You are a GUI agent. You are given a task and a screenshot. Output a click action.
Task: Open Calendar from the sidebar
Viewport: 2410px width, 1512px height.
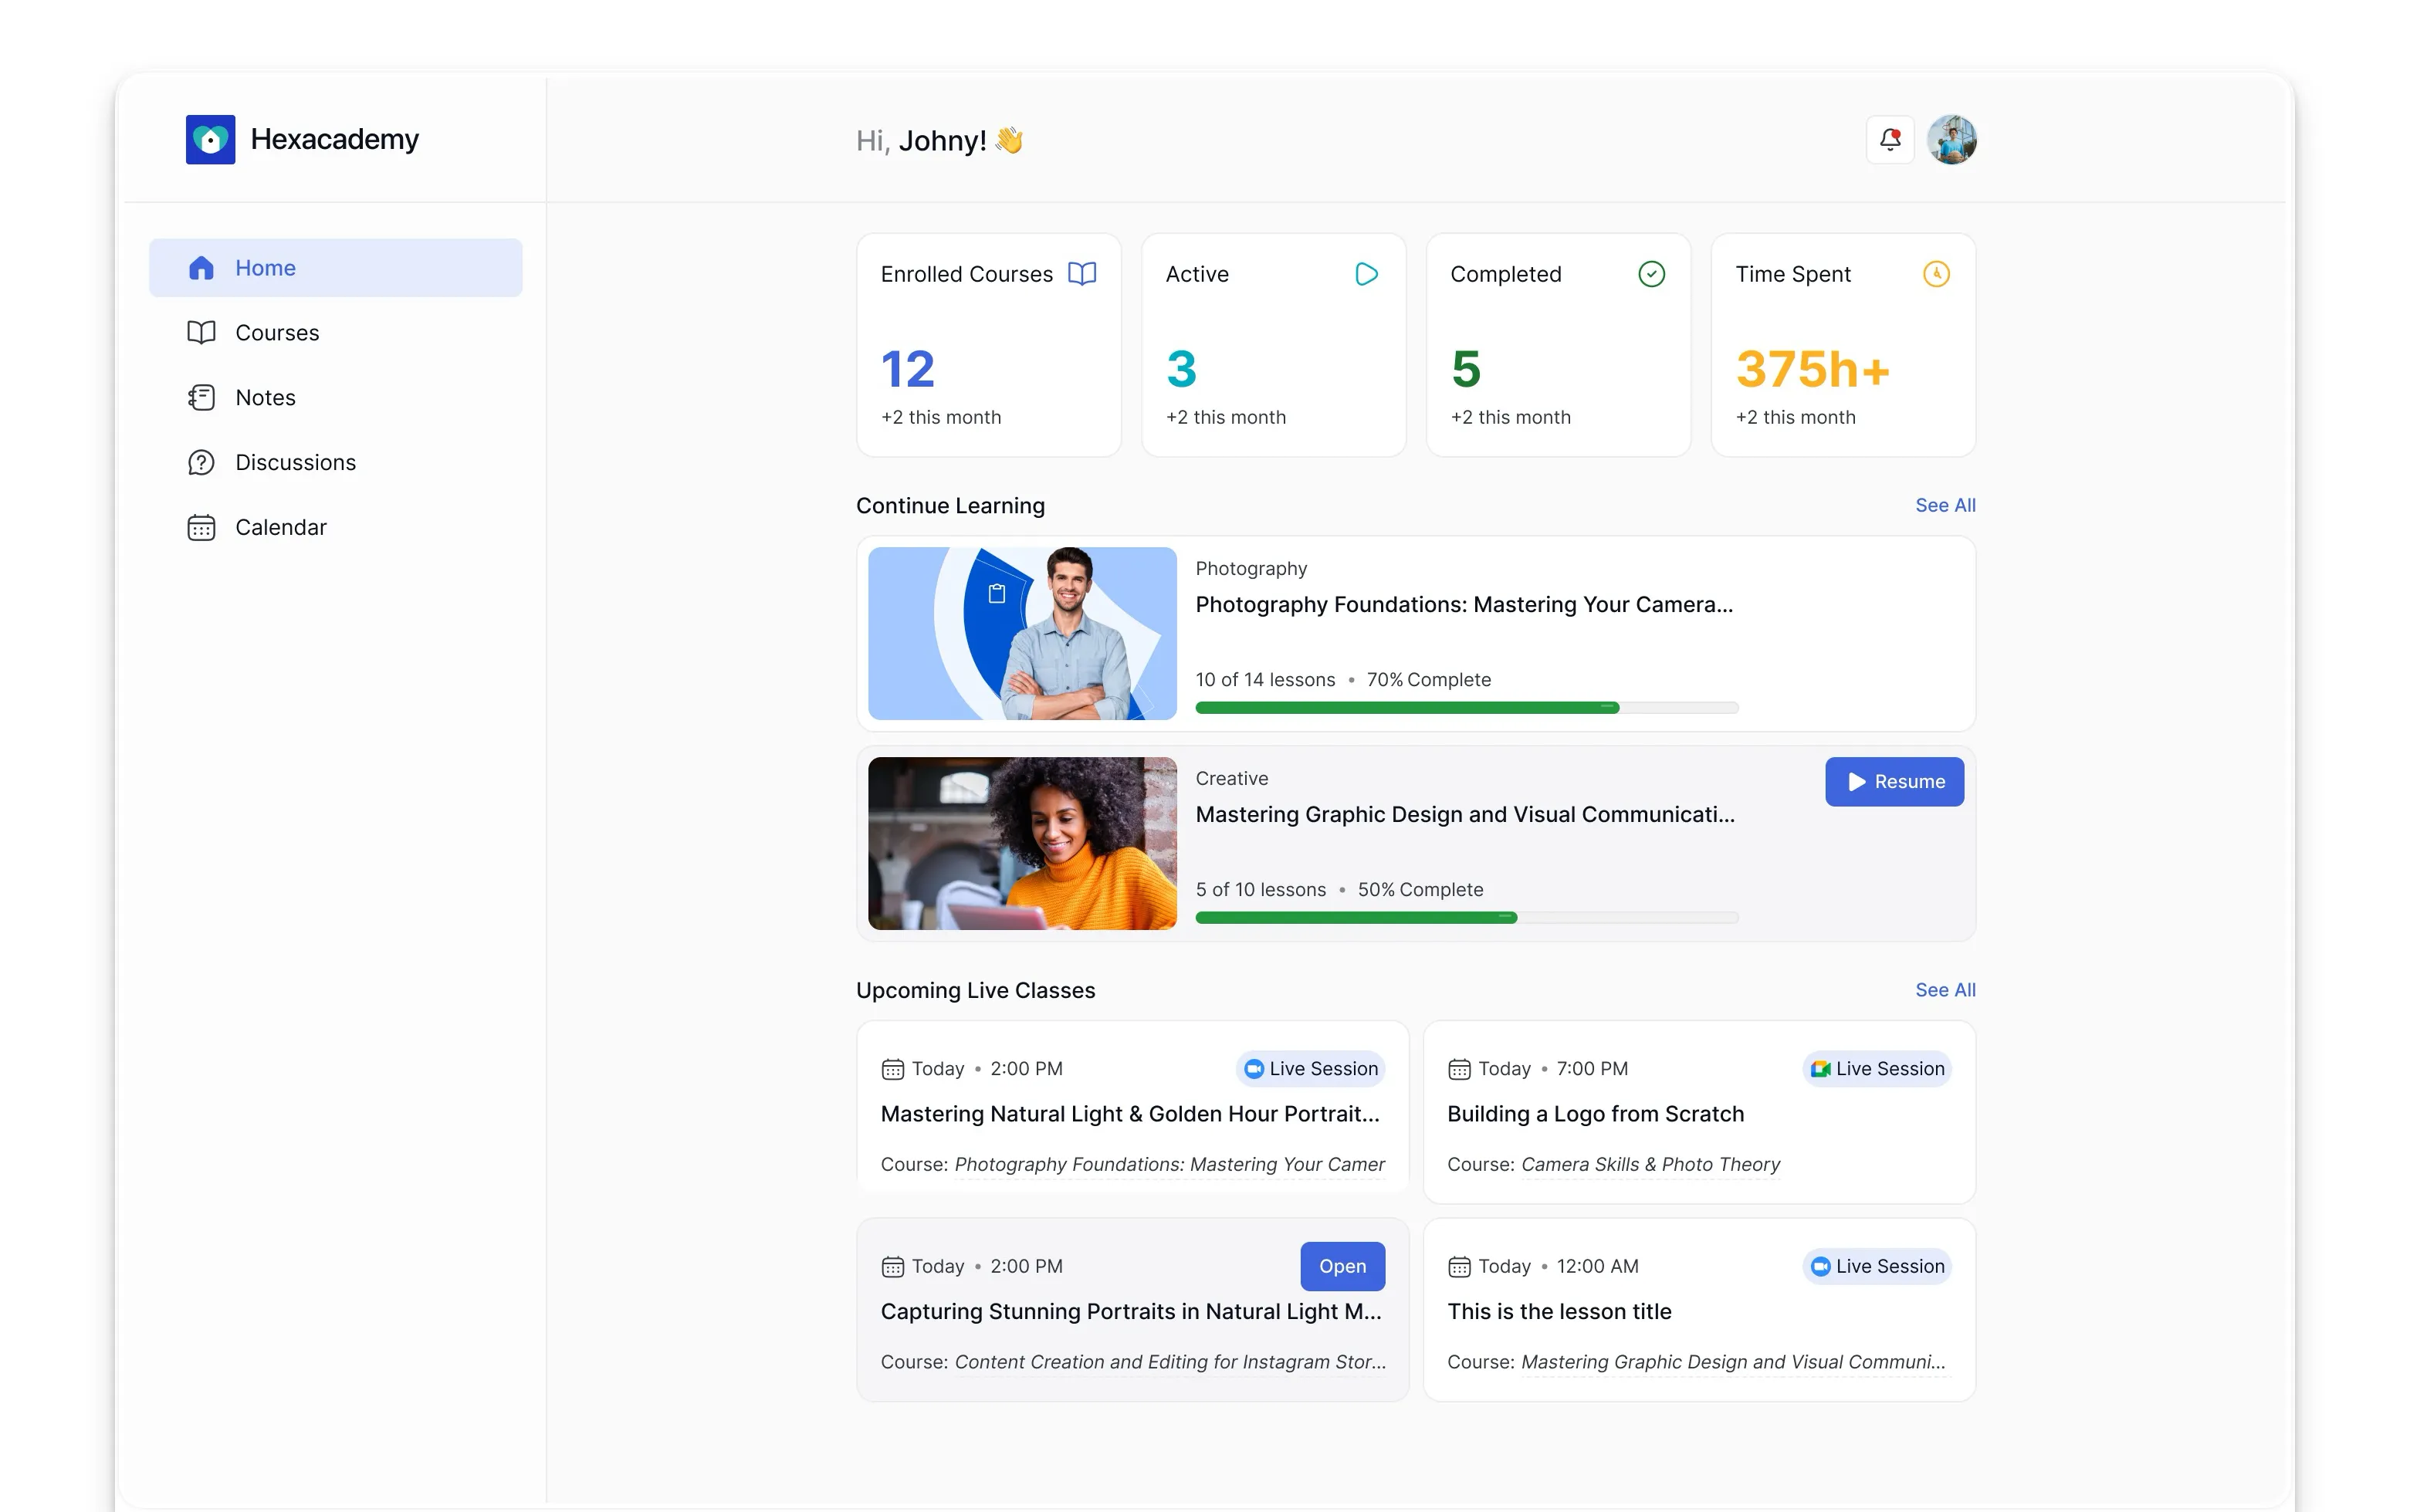click(x=335, y=528)
